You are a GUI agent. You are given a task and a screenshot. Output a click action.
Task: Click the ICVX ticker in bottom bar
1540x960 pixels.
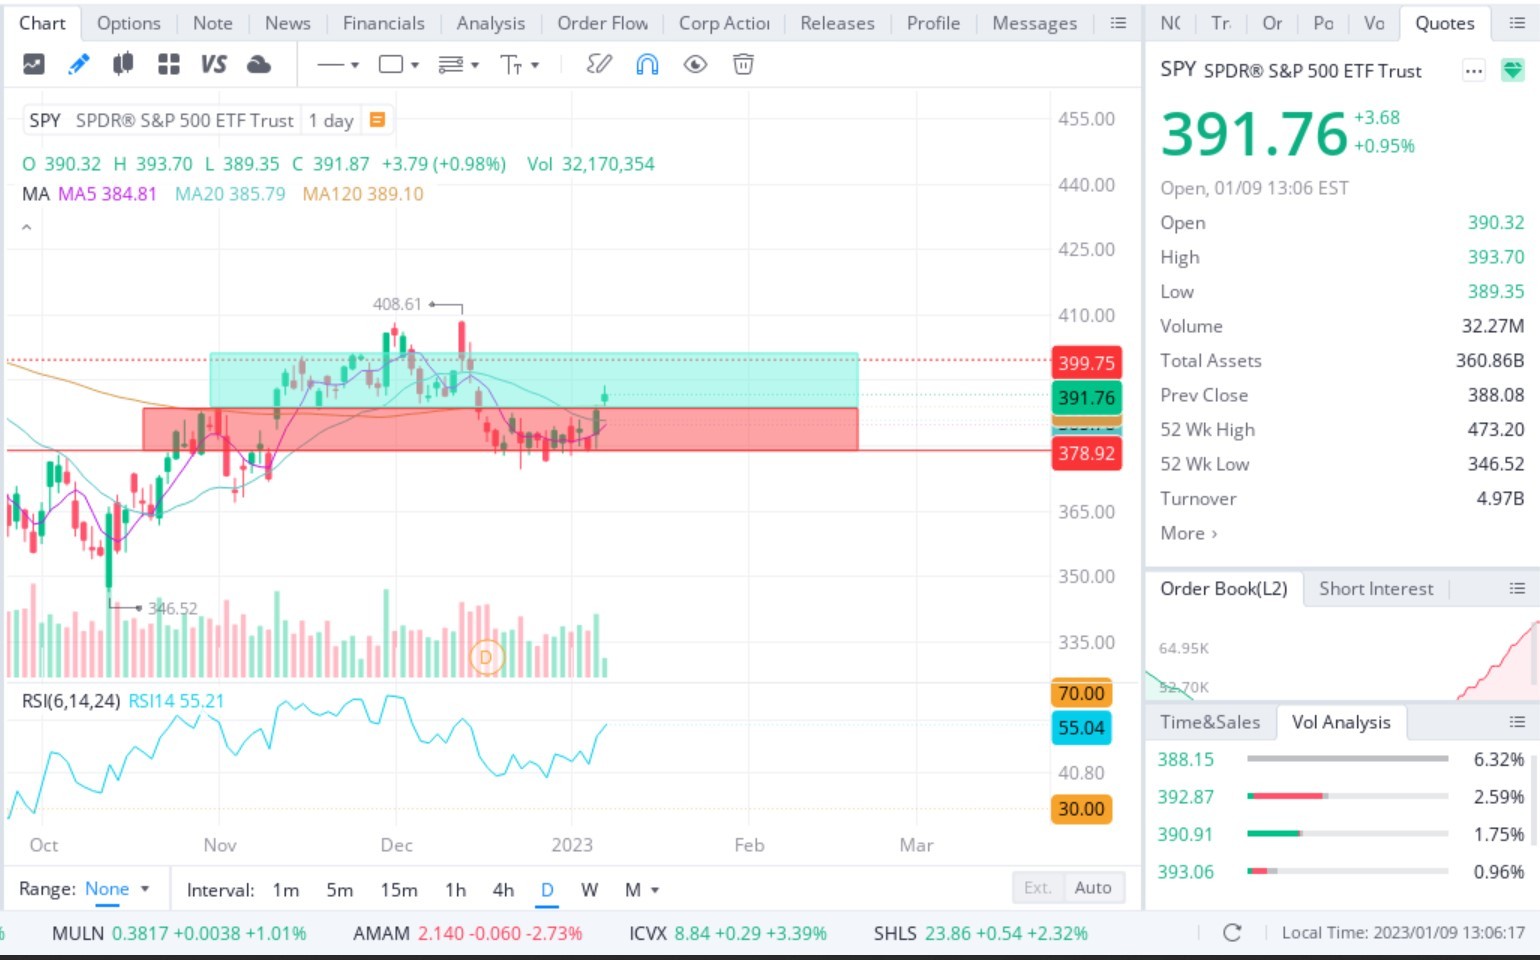pyautogui.click(x=648, y=933)
